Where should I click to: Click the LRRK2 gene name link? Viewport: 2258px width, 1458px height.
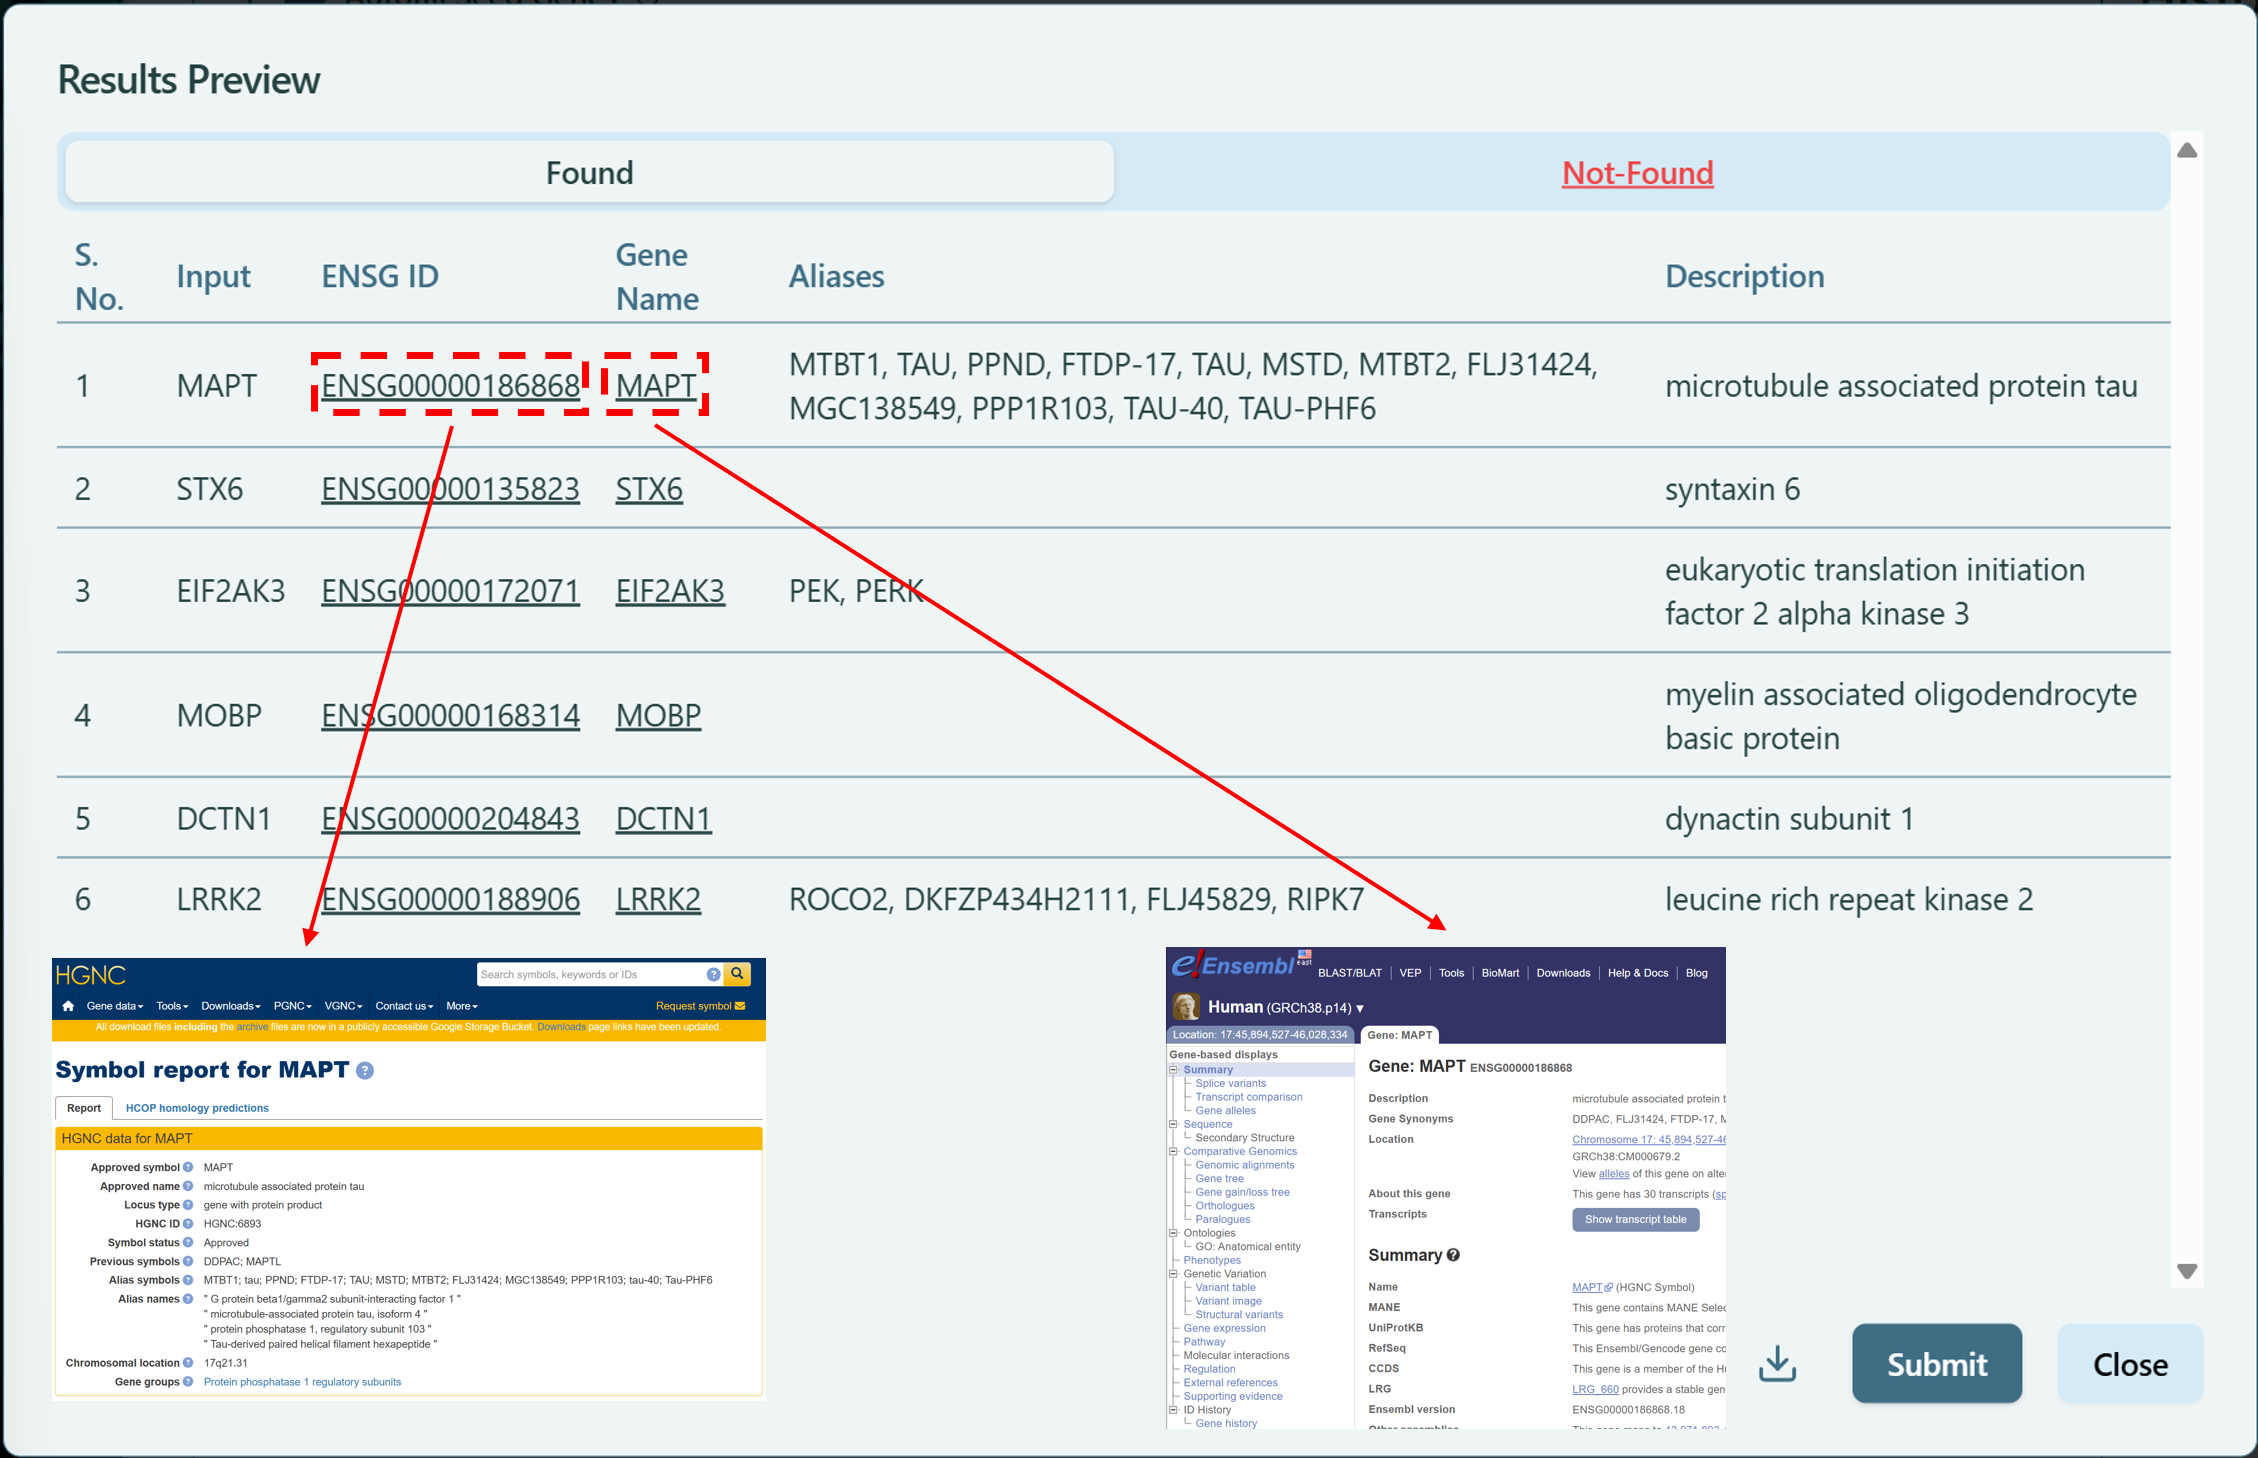pos(658,899)
